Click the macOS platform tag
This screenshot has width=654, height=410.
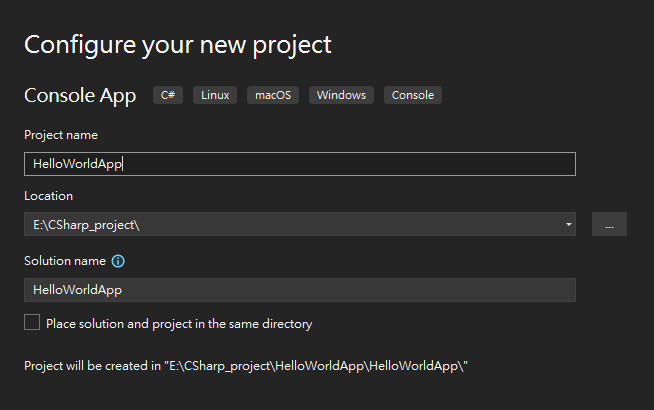coord(271,96)
